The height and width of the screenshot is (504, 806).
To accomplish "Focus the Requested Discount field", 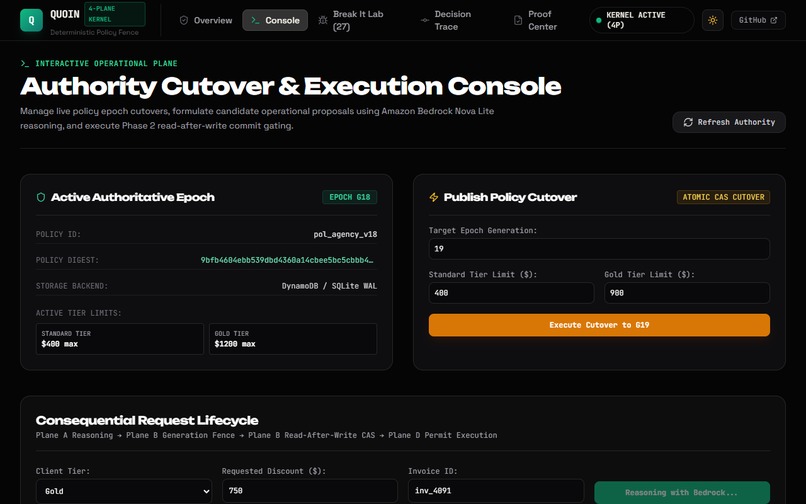I will pyautogui.click(x=310, y=491).
